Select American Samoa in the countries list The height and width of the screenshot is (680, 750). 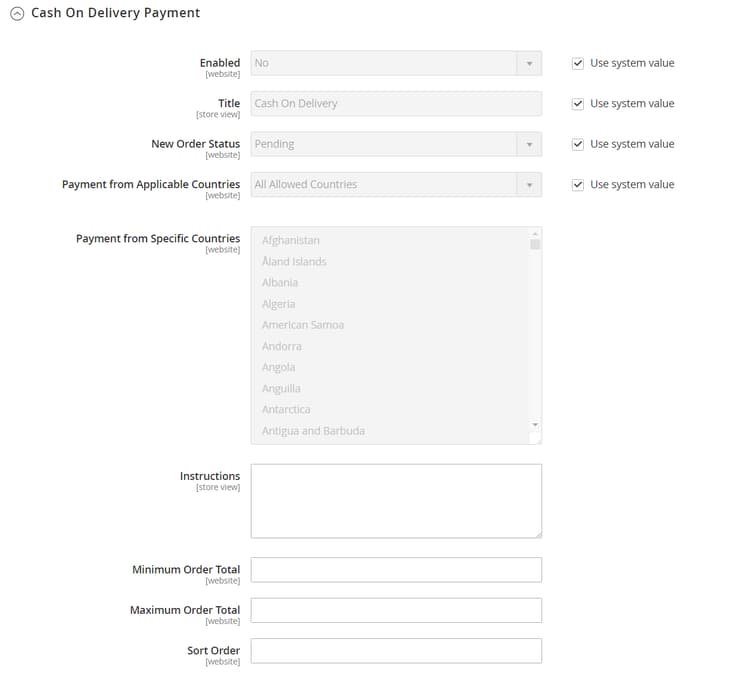(x=303, y=325)
